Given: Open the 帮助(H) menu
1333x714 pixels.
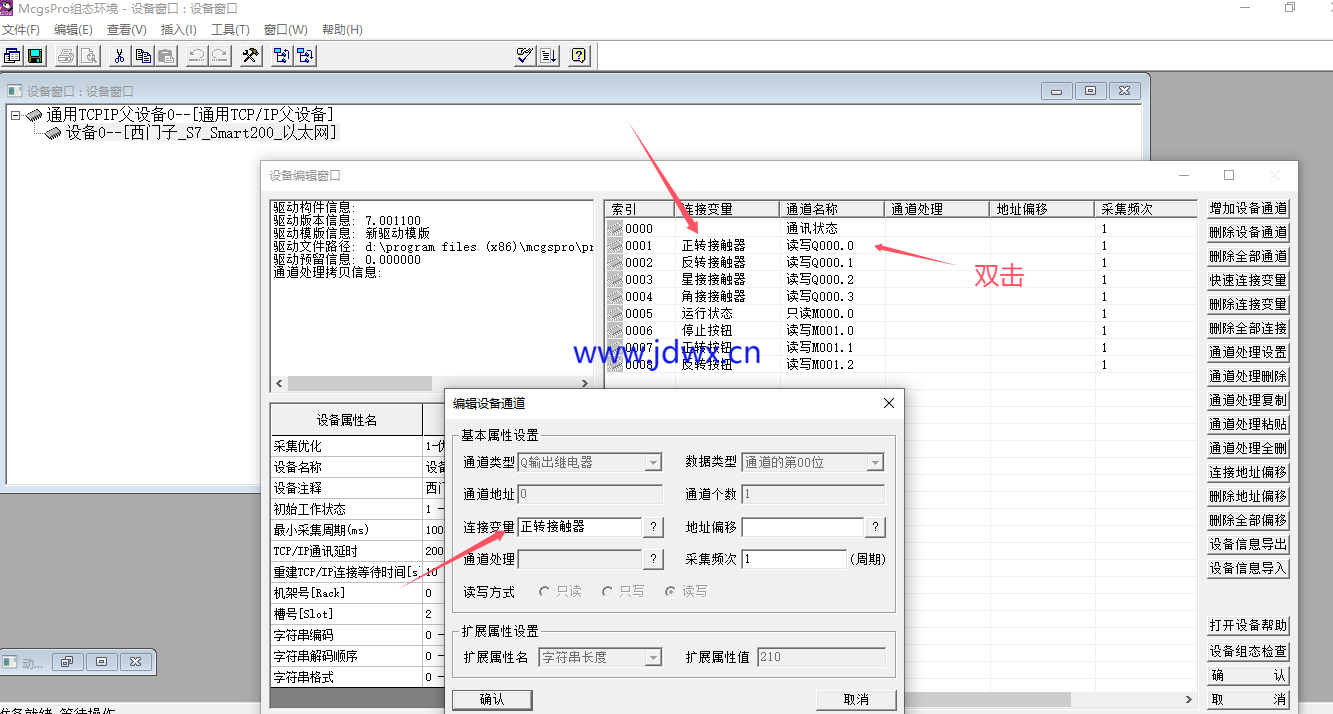Looking at the screenshot, I should point(342,30).
